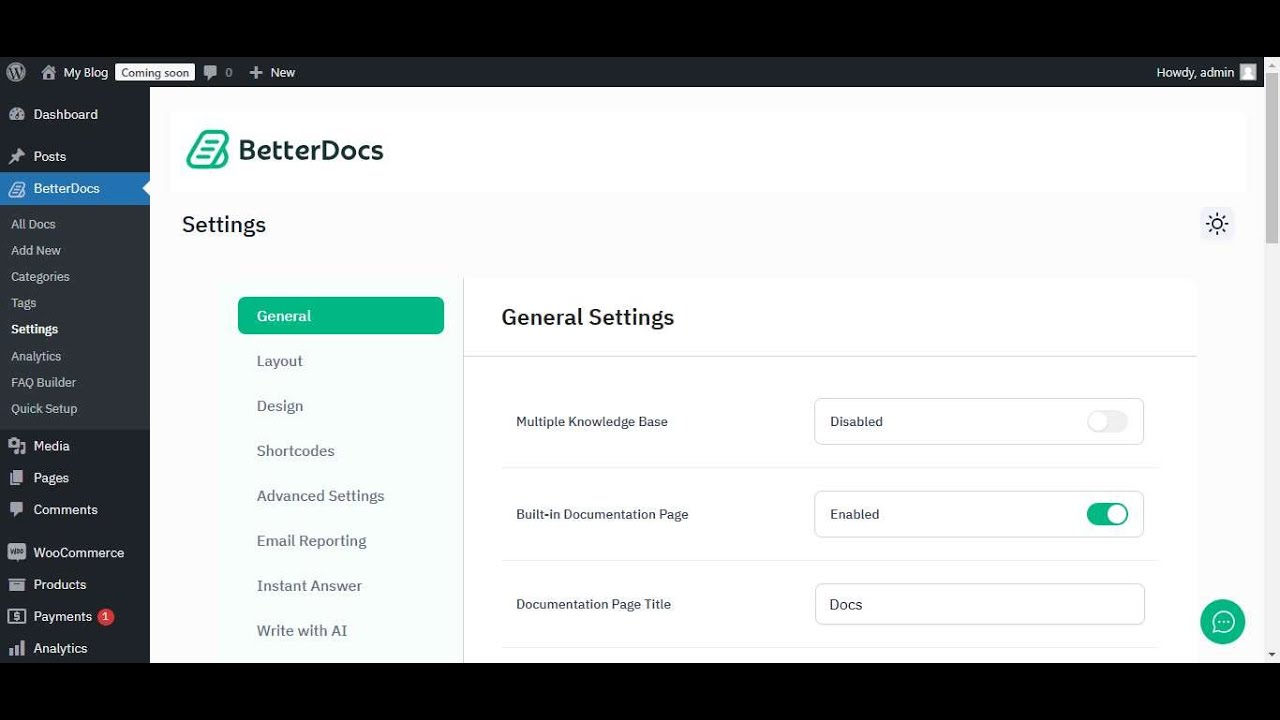Click the Payments dollar icon

(17, 616)
